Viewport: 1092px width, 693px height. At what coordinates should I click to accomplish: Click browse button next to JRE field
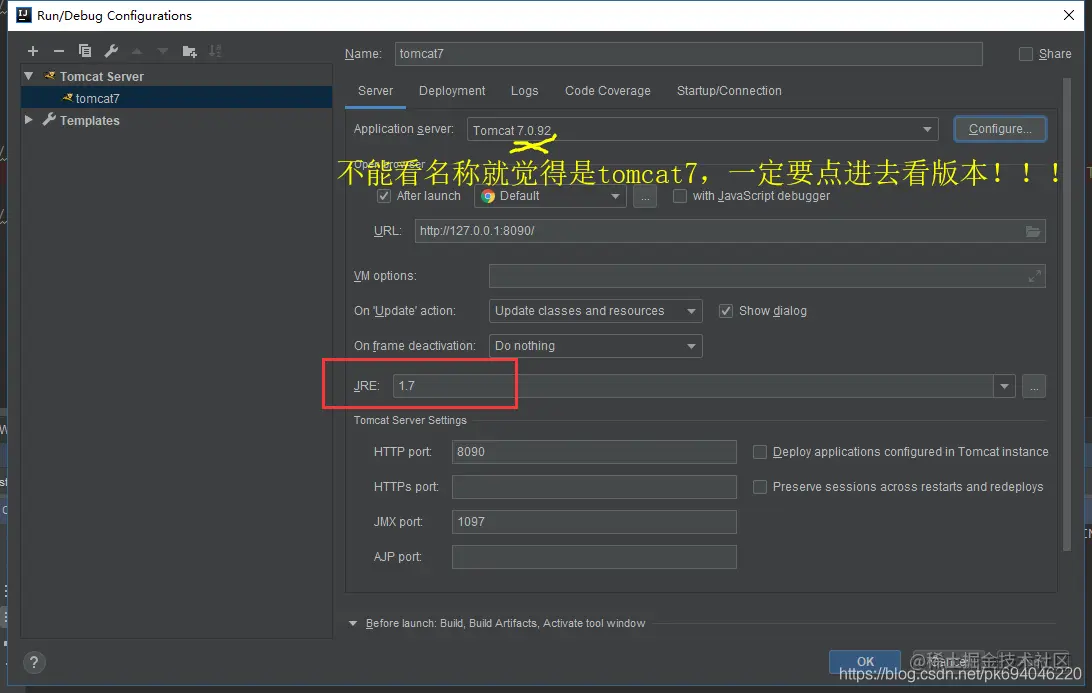(x=1034, y=387)
